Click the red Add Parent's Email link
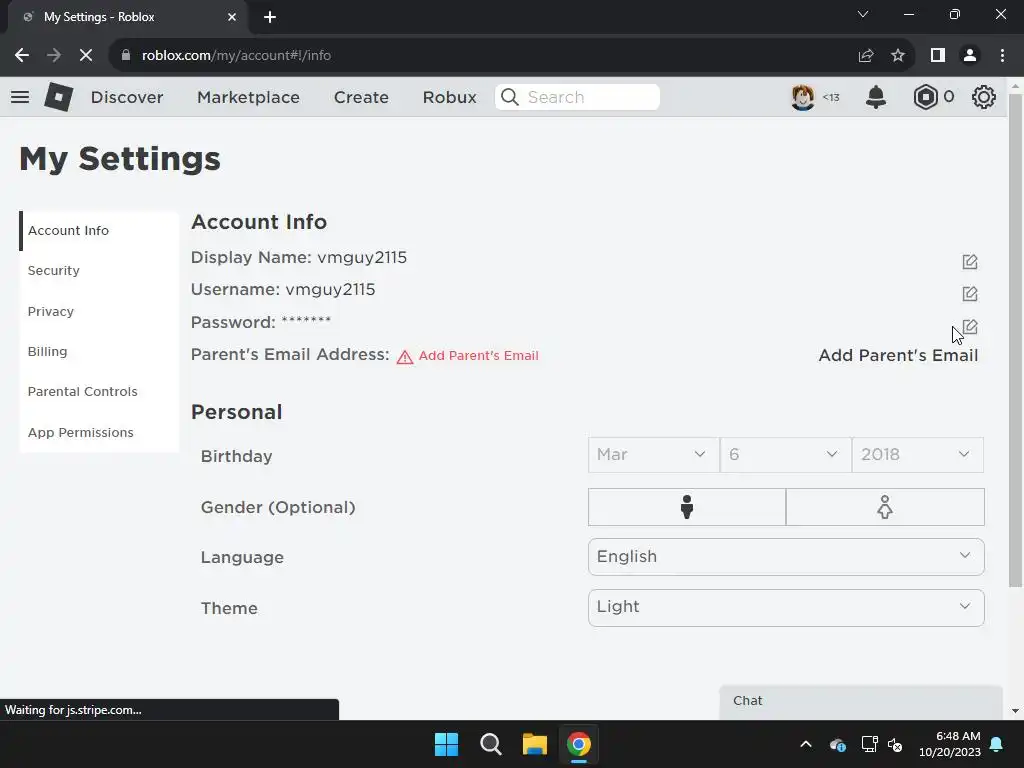This screenshot has height=768, width=1024. pos(478,356)
